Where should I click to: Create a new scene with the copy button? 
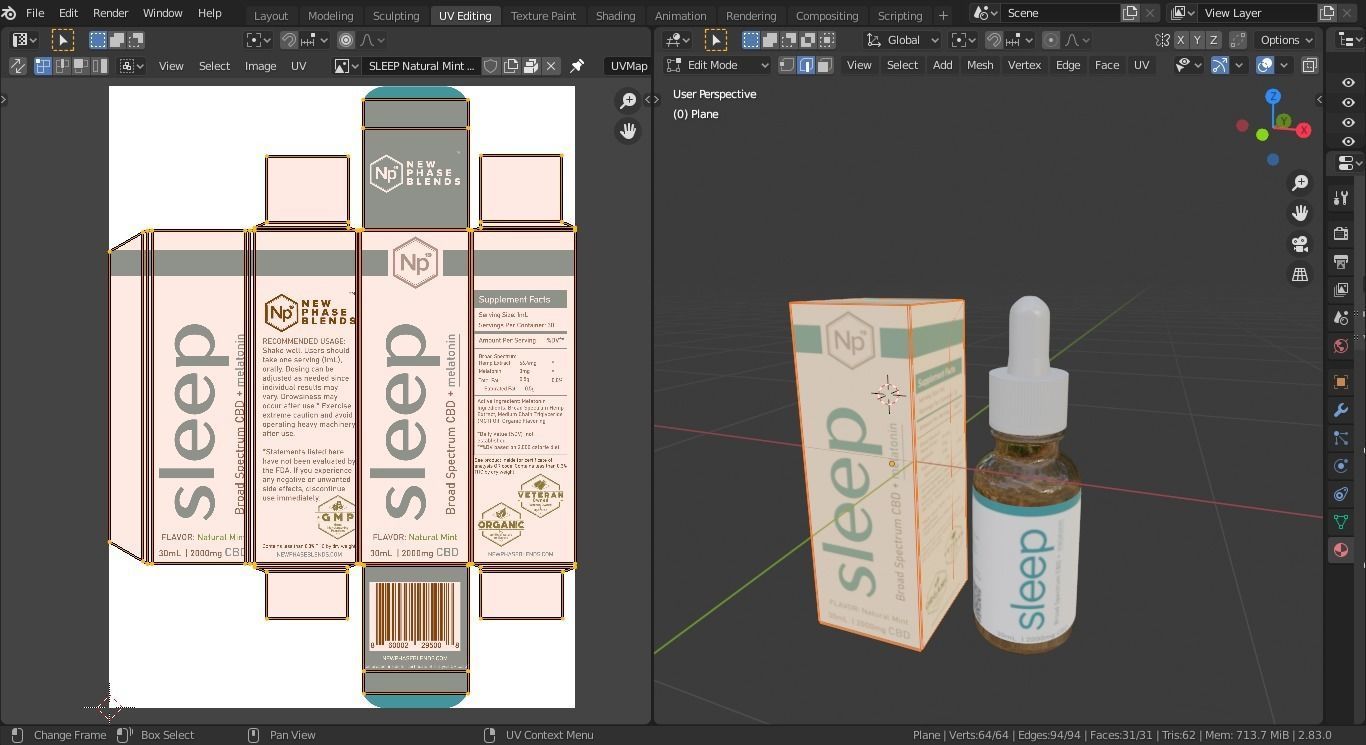[1130, 13]
